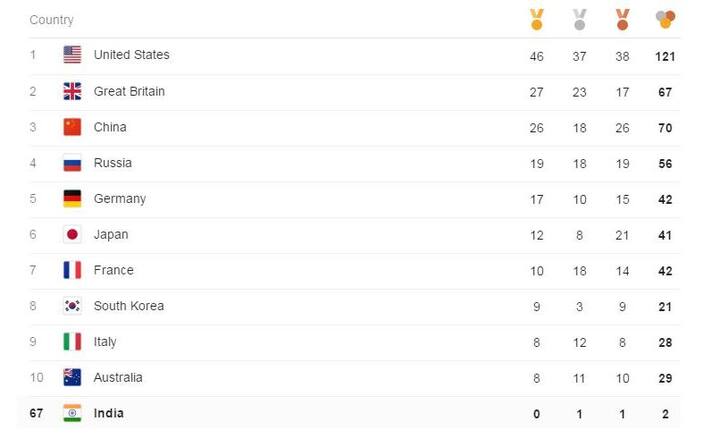Click the Great Britain flag icon
This screenshot has width=720, height=447.
click(x=72, y=91)
